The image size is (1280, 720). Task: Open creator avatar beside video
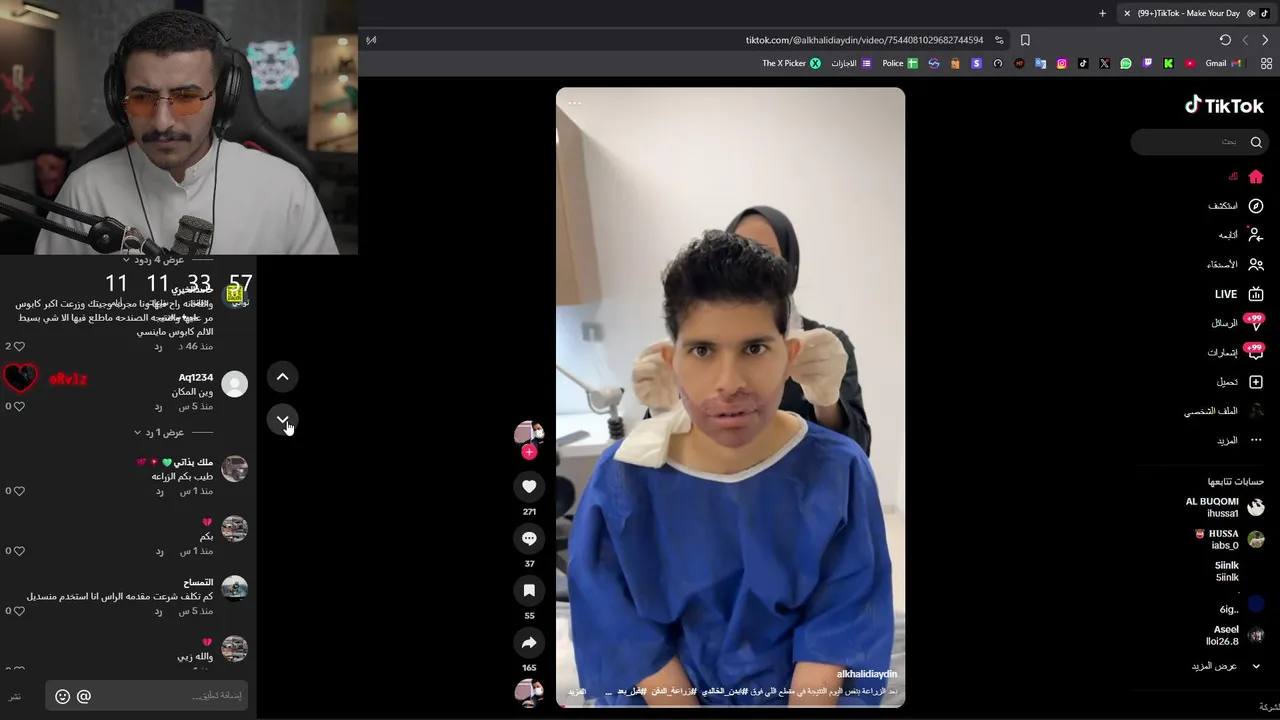tap(529, 433)
